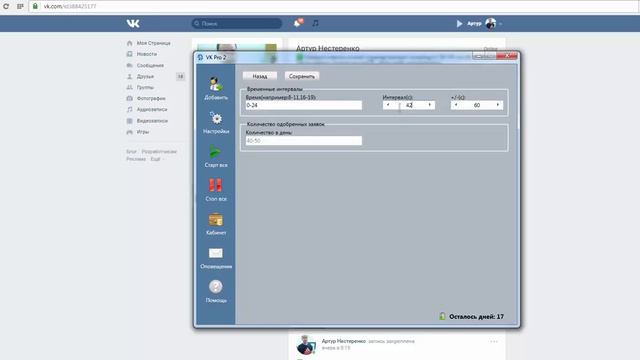
Task: Click the Количество в день input field
Action: pyautogui.click(x=304, y=141)
